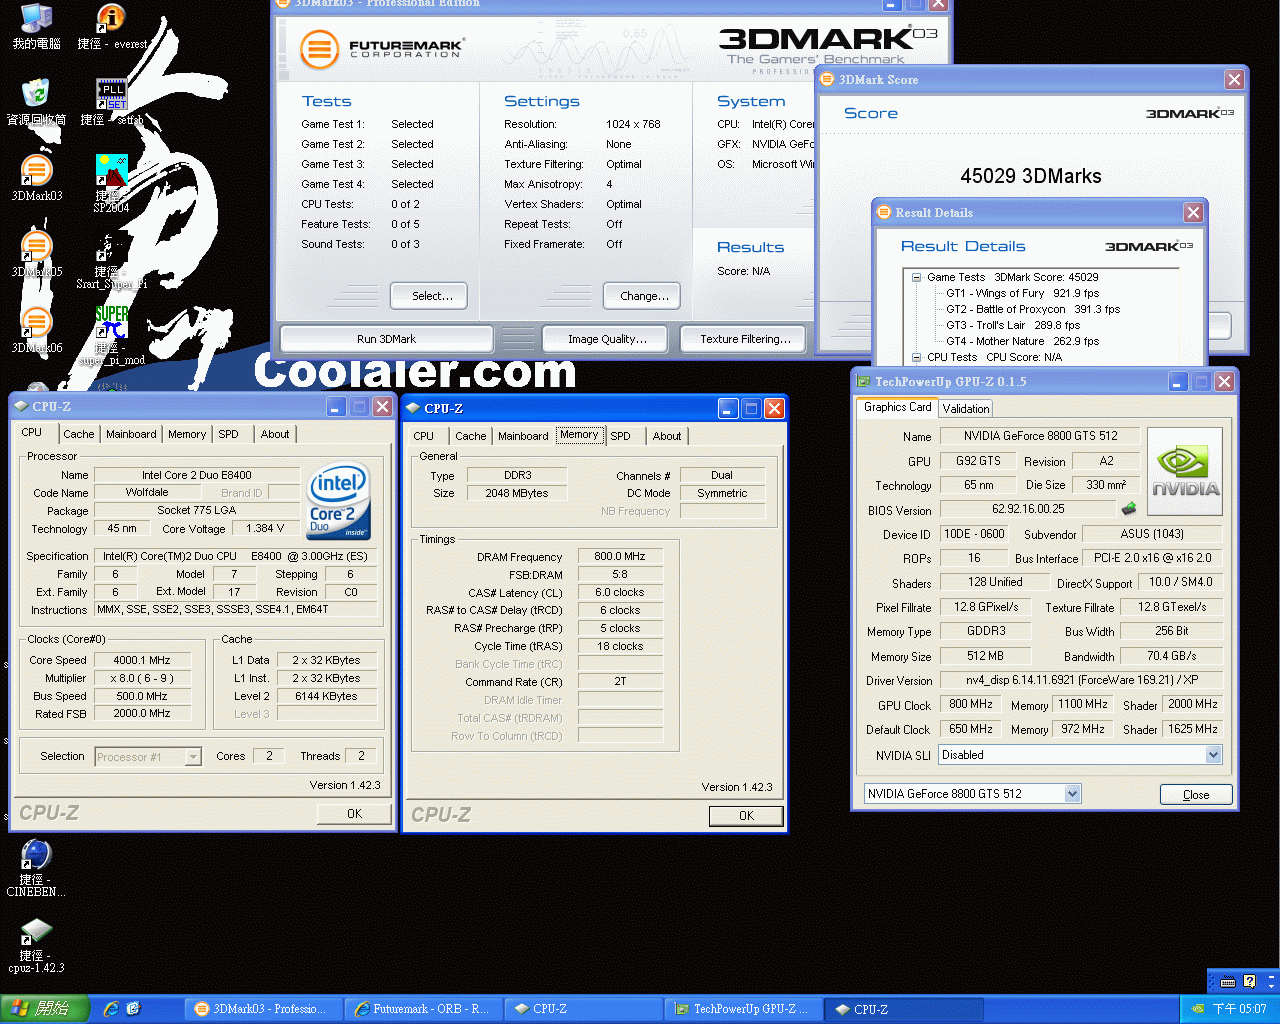Screen dimensions: 1280x1024
Task: Open the super_pi_mod shortcut icon
Action: 111,336
